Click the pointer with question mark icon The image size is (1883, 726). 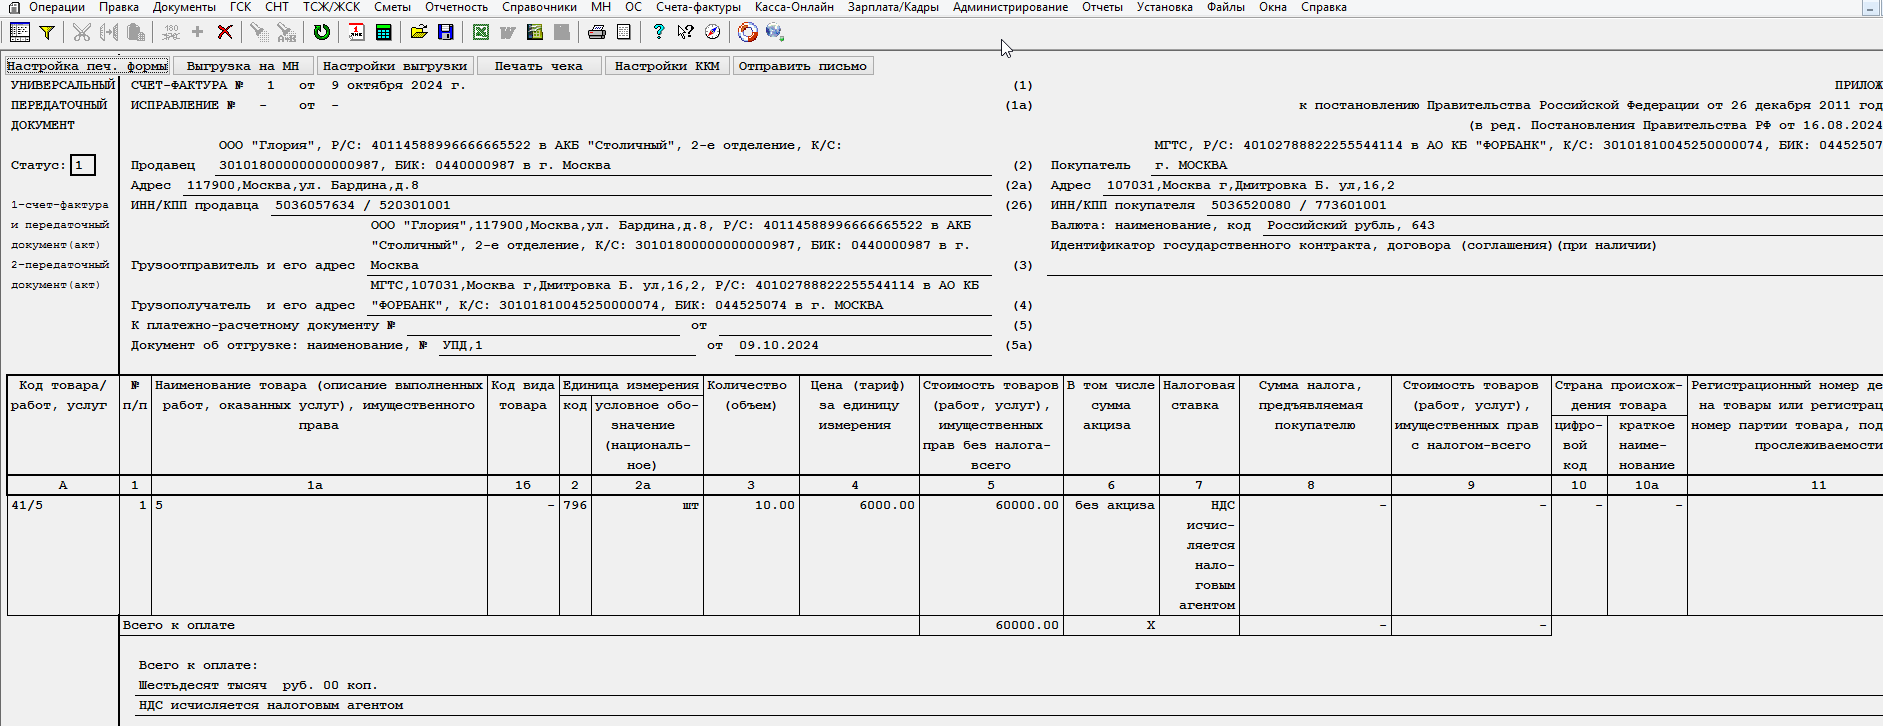click(685, 32)
